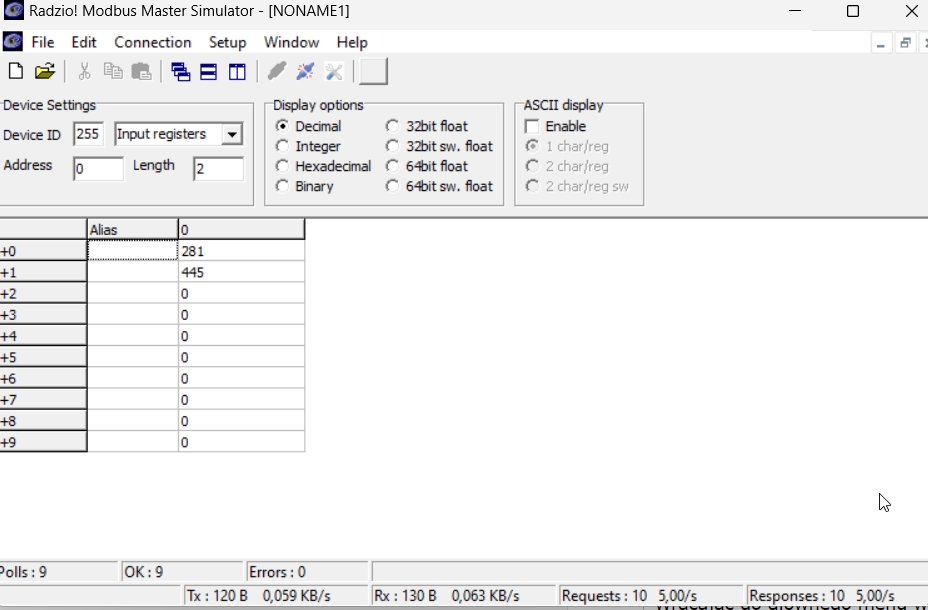Viewport: 928px width, 610px height.
Task: Click the Tile horizontally toolbar icon
Action: [x=208, y=71]
